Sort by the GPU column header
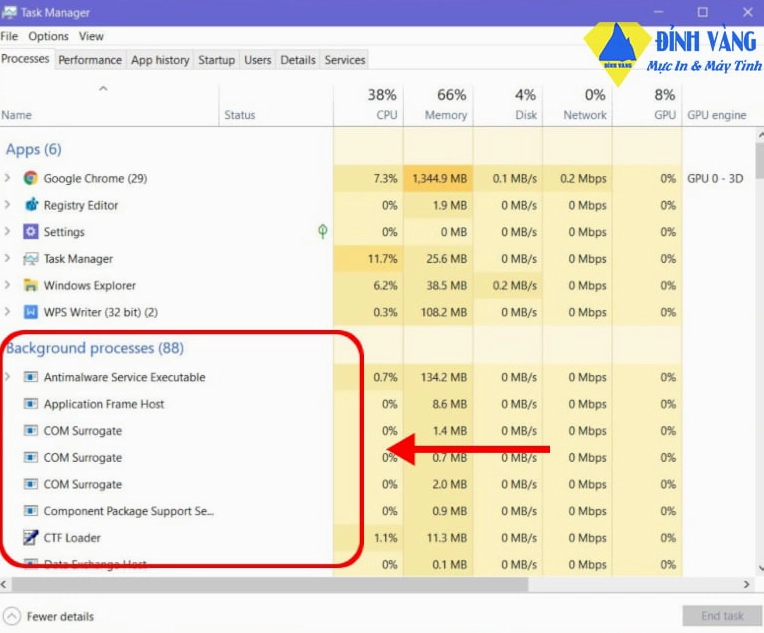The height and width of the screenshot is (633, 764). click(x=647, y=105)
